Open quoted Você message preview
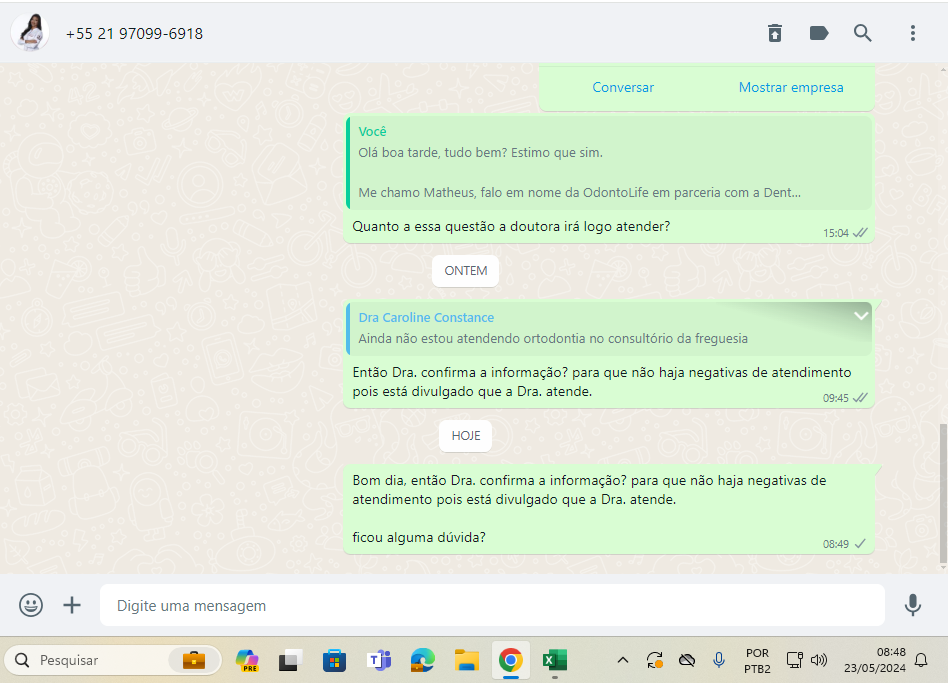This screenshot has width=948, height=683. (x=609, y=163)
